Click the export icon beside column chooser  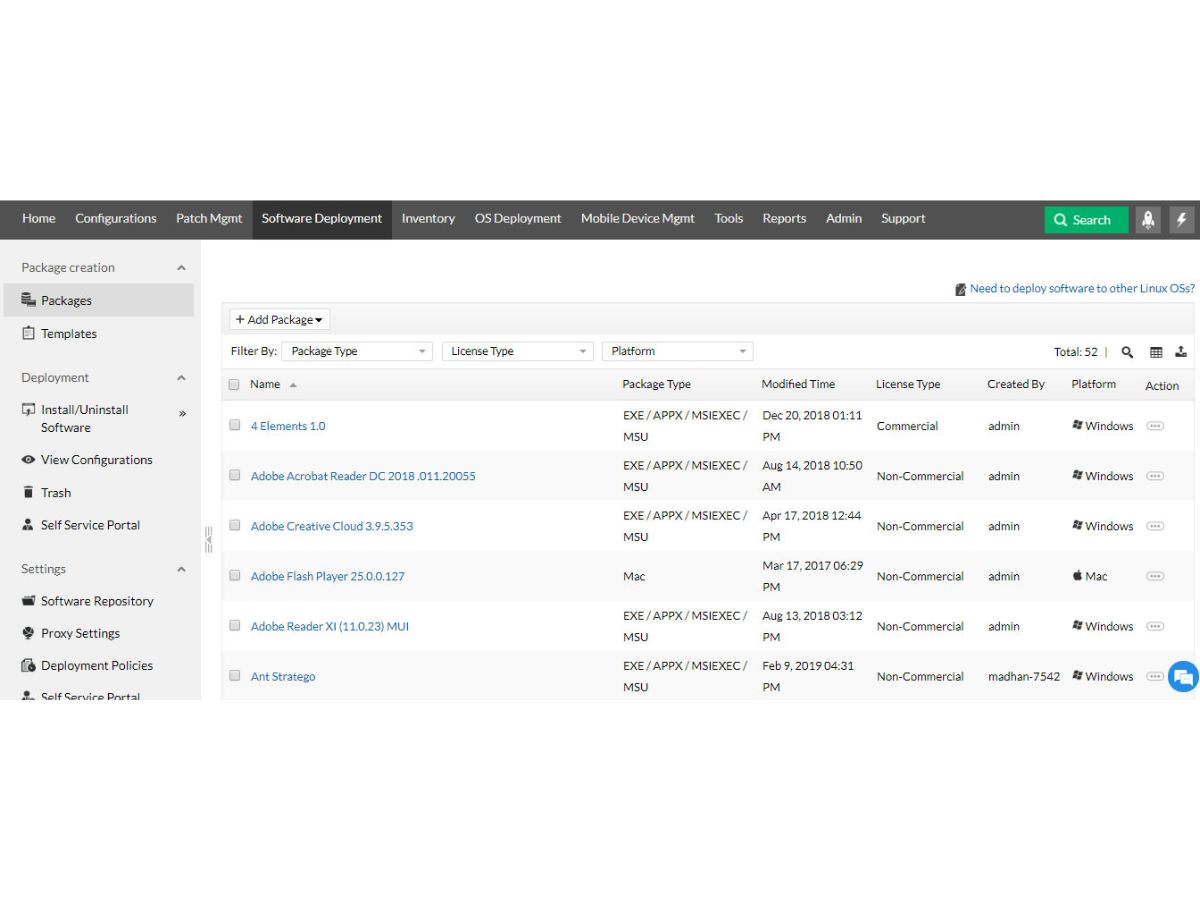pyautogui.click(x=1181, y=351)
